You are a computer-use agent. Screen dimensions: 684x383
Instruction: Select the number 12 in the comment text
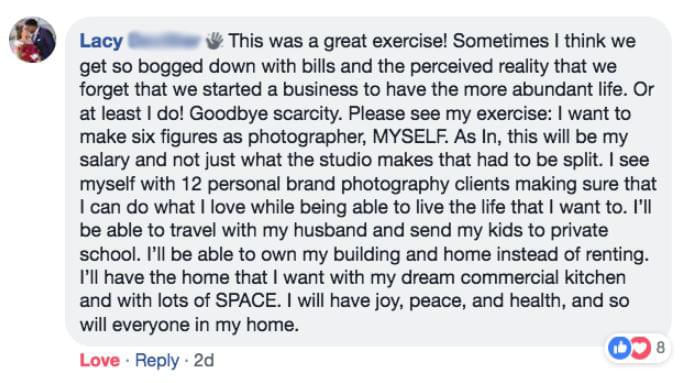[x=192, y=184]
